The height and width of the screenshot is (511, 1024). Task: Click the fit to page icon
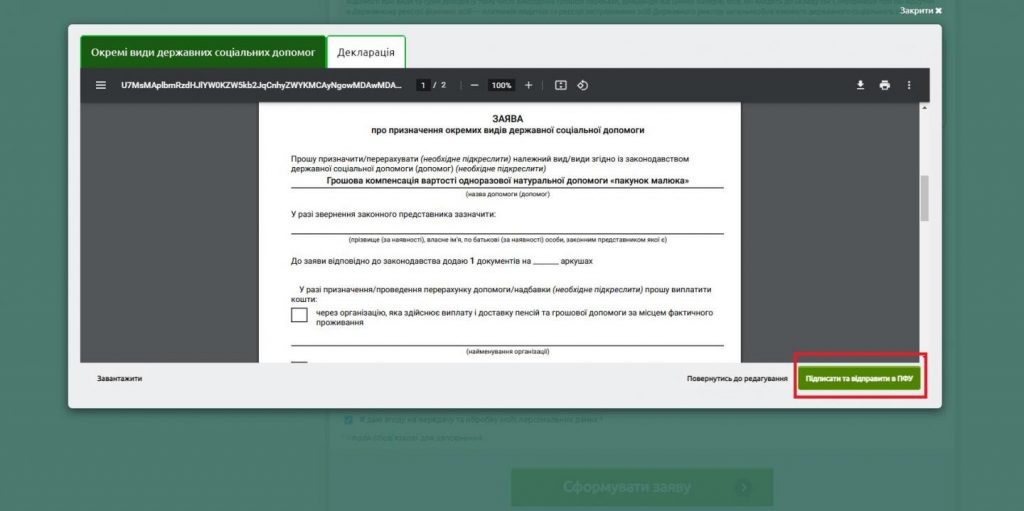[x=561, y=85]
